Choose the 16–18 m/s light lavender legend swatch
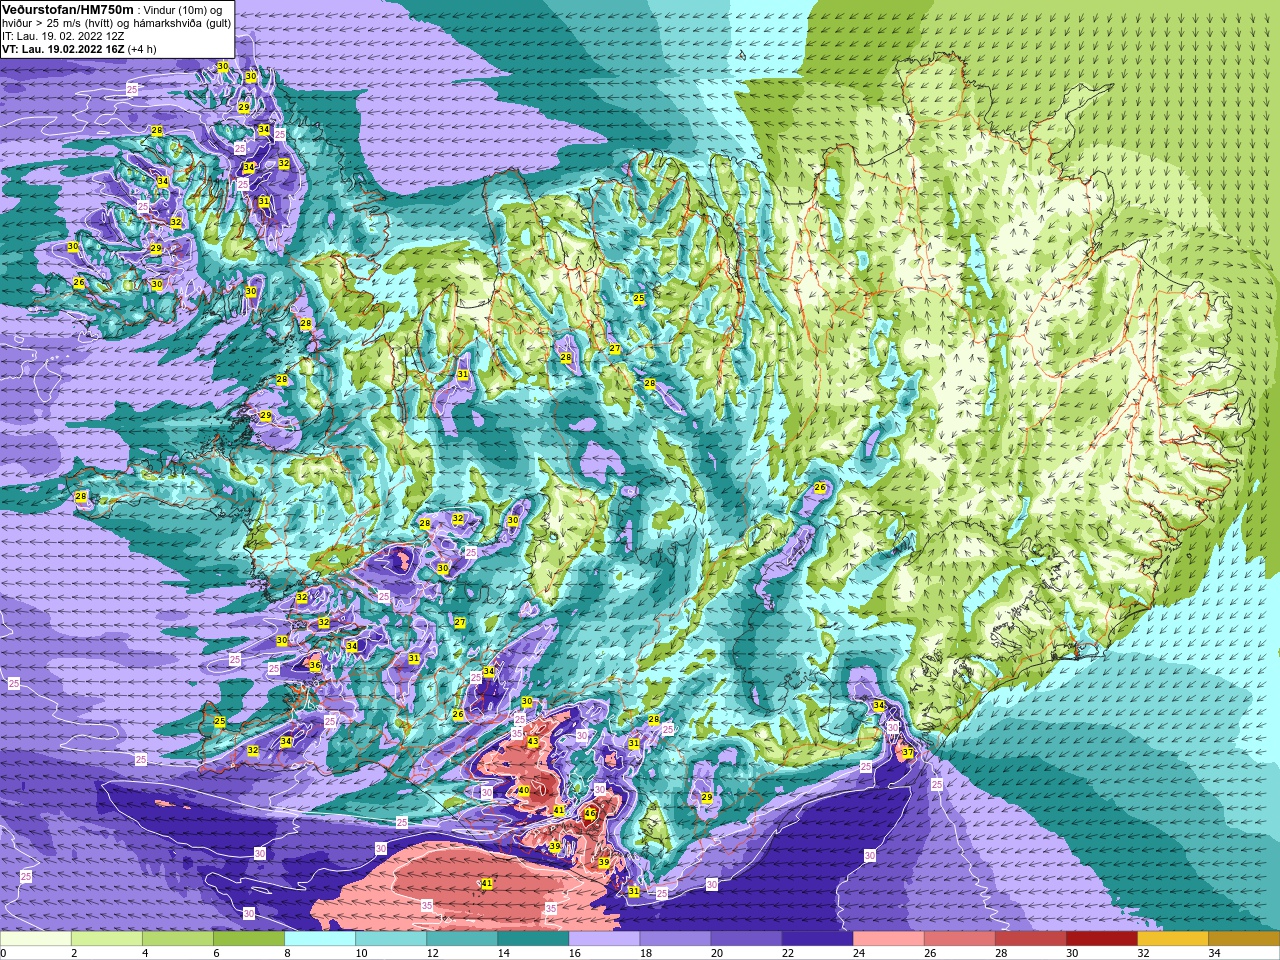 [604, 939]
